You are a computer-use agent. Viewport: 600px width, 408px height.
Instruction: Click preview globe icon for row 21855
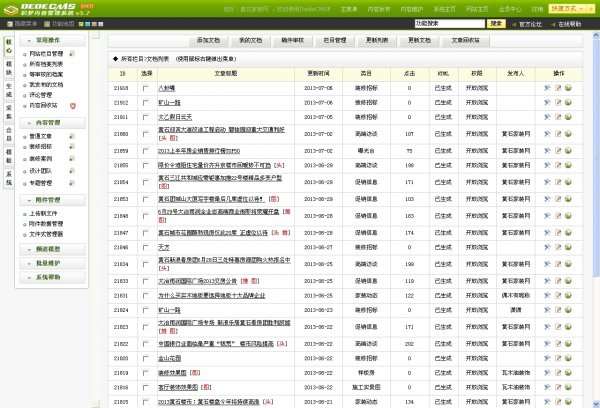(568, 165)
